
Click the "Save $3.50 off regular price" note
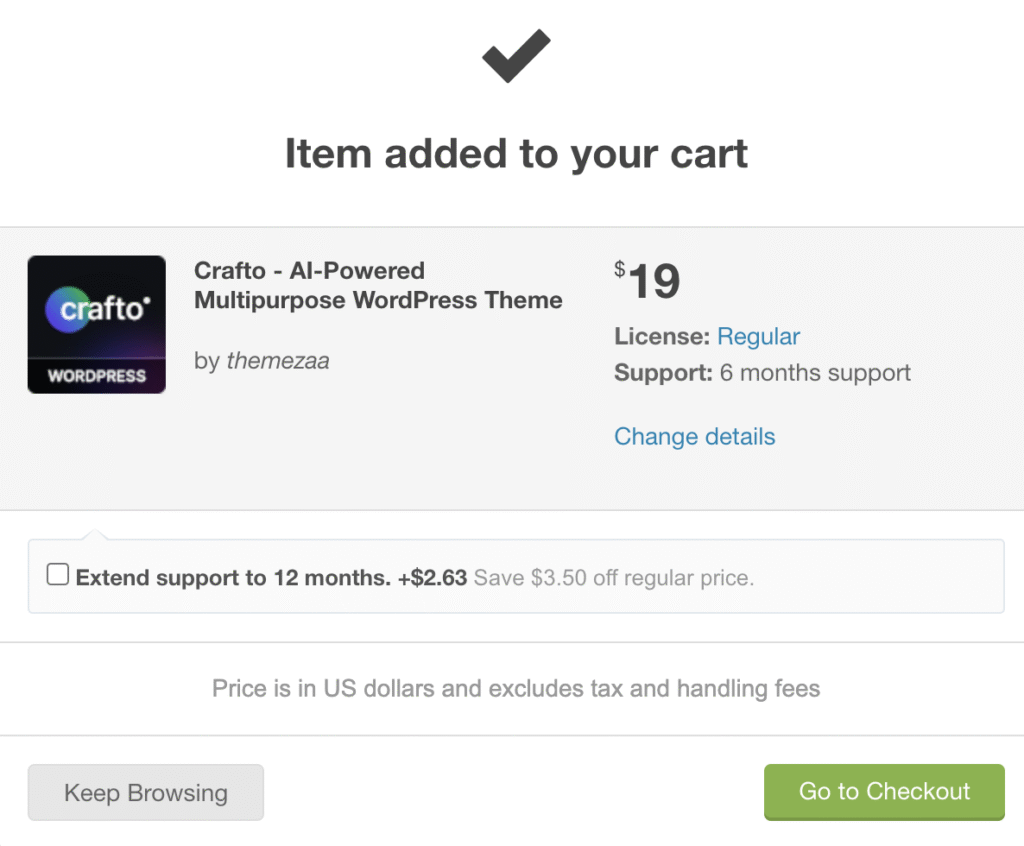pyautogui.click(x=613, y=577)
